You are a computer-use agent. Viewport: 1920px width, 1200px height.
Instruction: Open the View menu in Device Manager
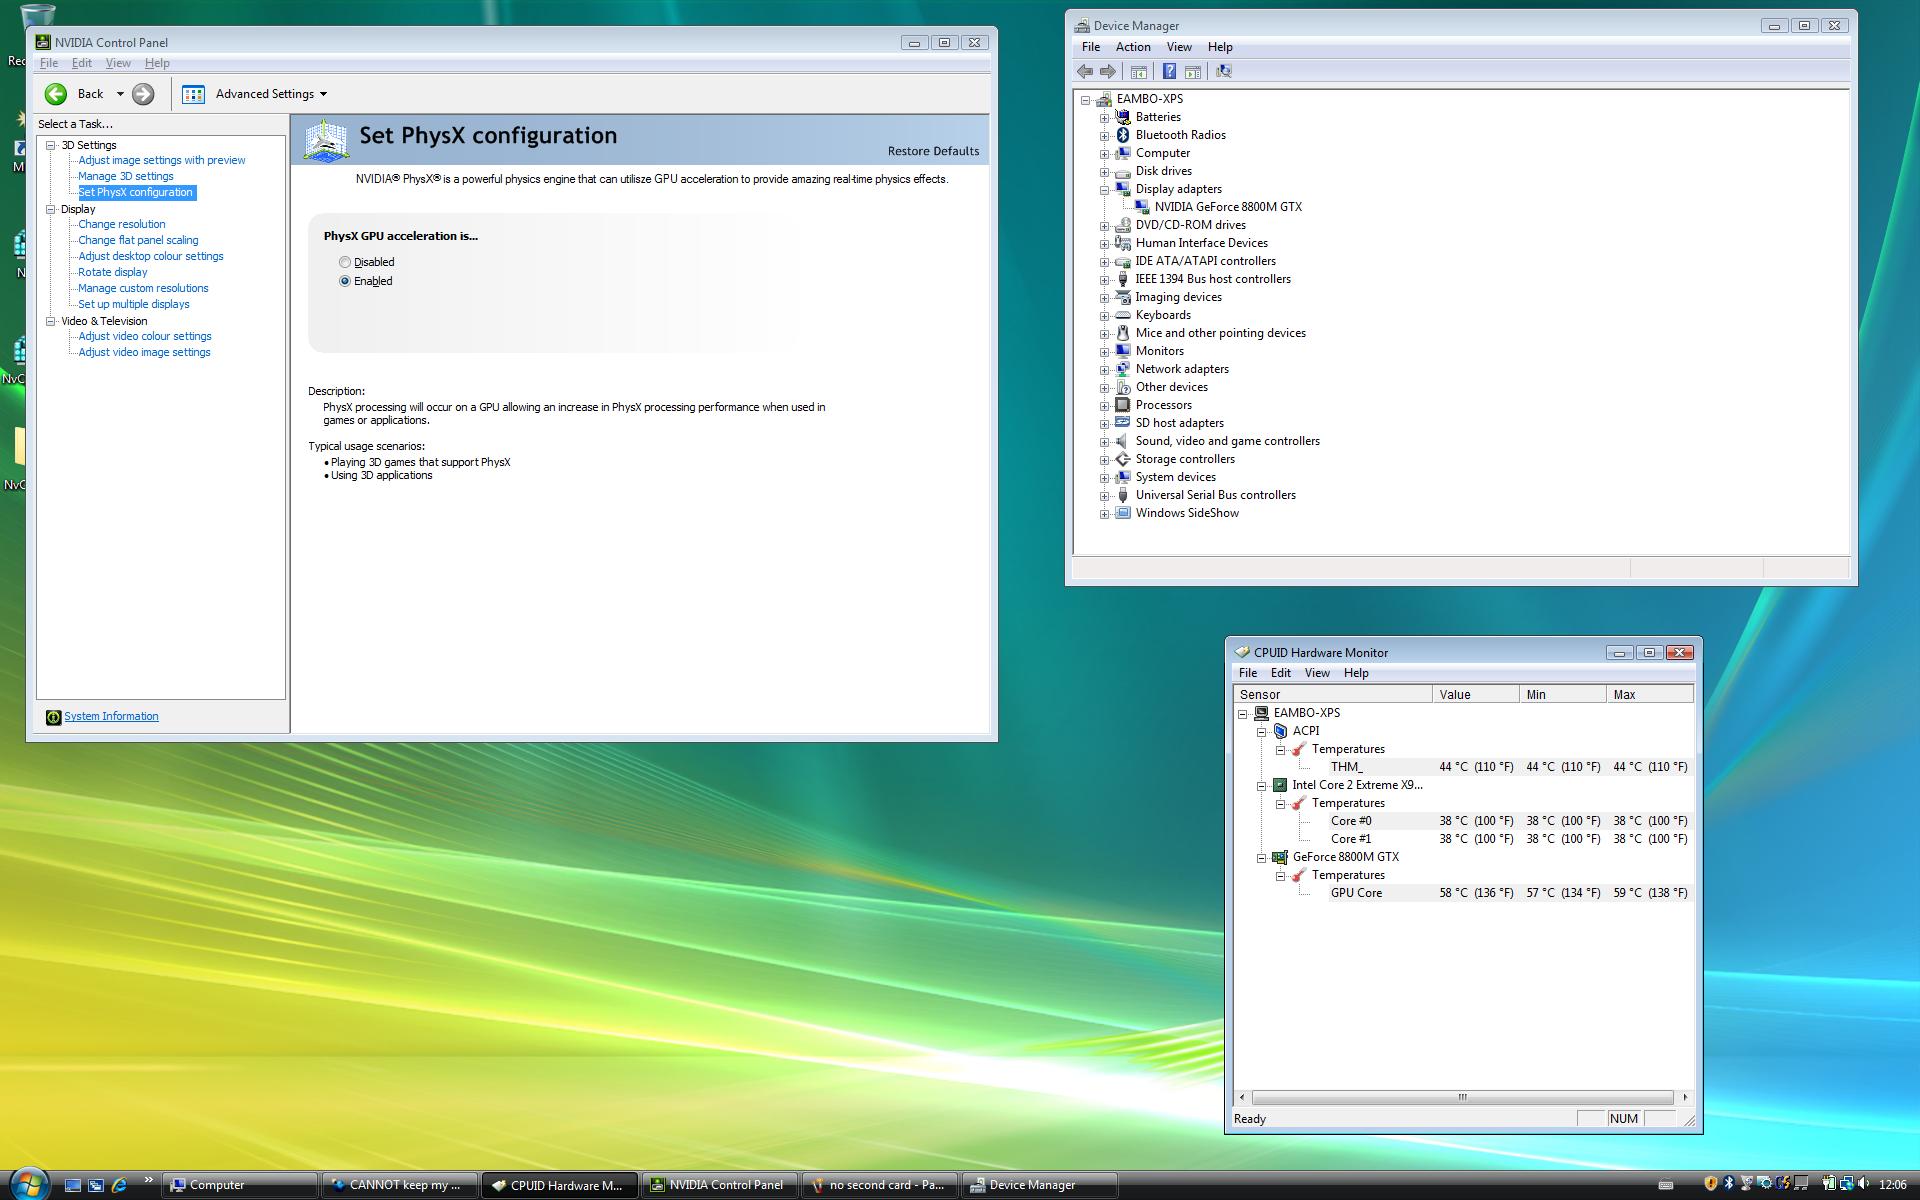[x=1179, y=47]
